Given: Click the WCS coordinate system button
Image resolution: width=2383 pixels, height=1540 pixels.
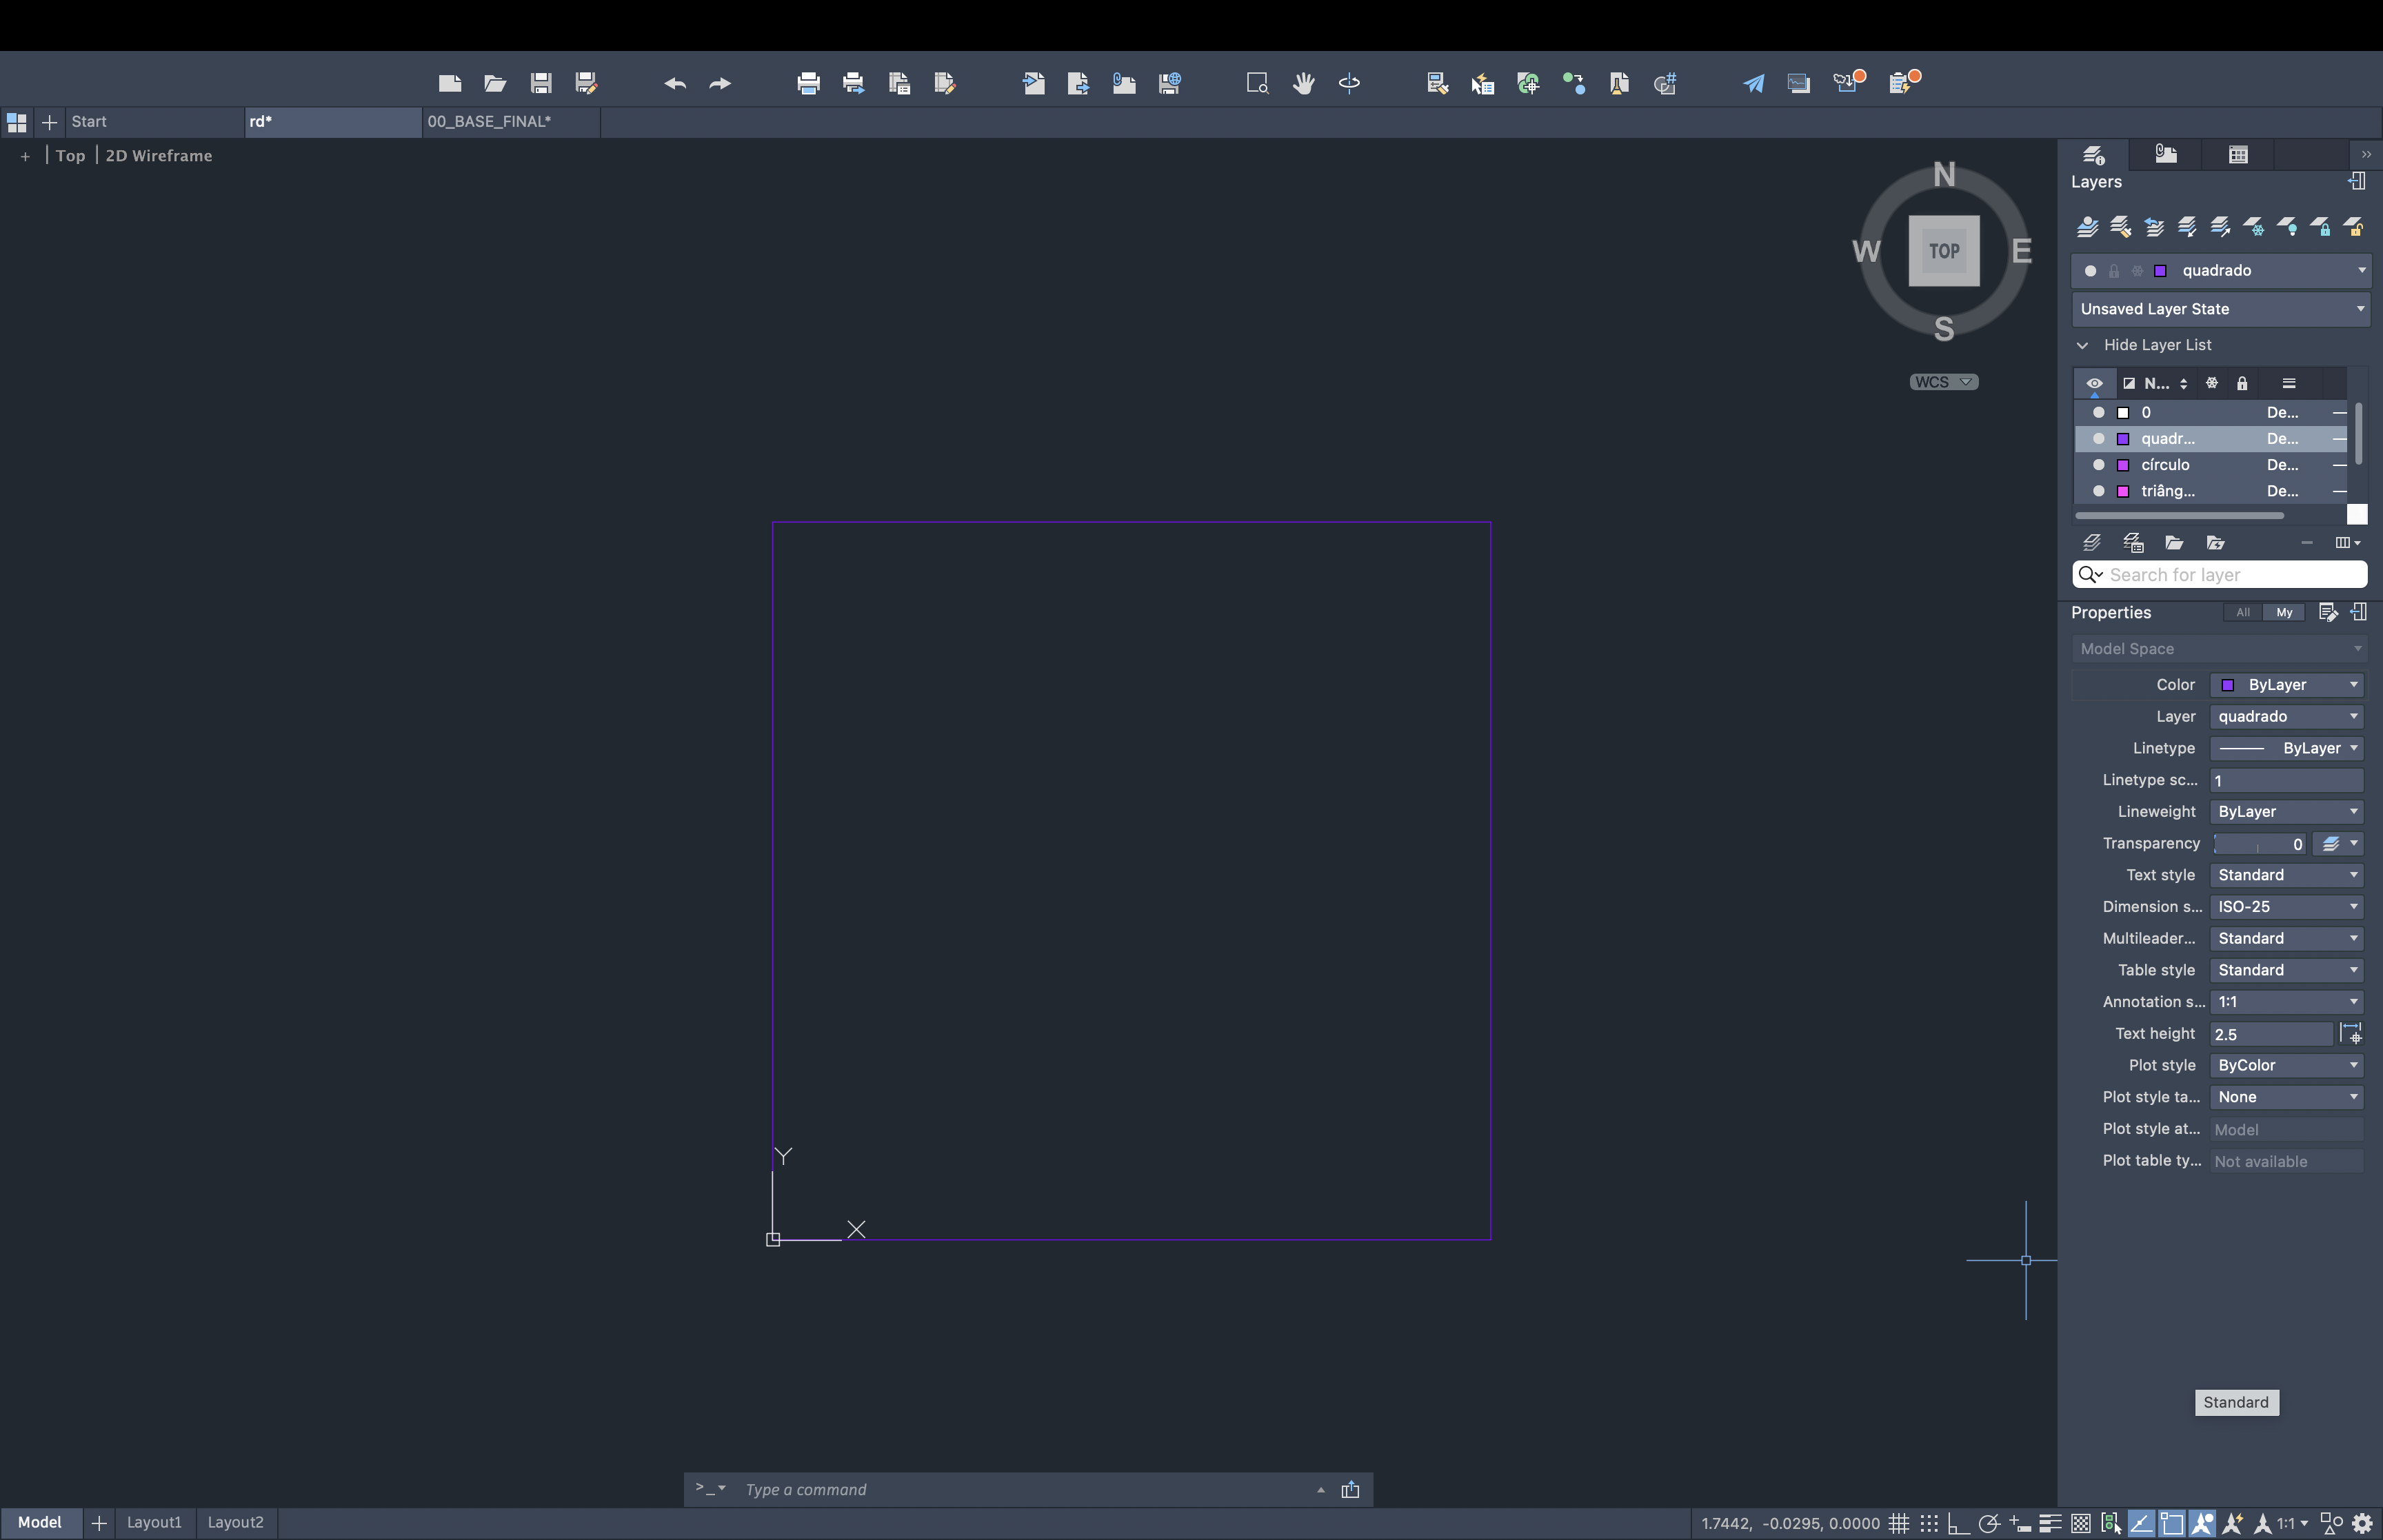Looking at the screenshot, I should click(1942, 382).
